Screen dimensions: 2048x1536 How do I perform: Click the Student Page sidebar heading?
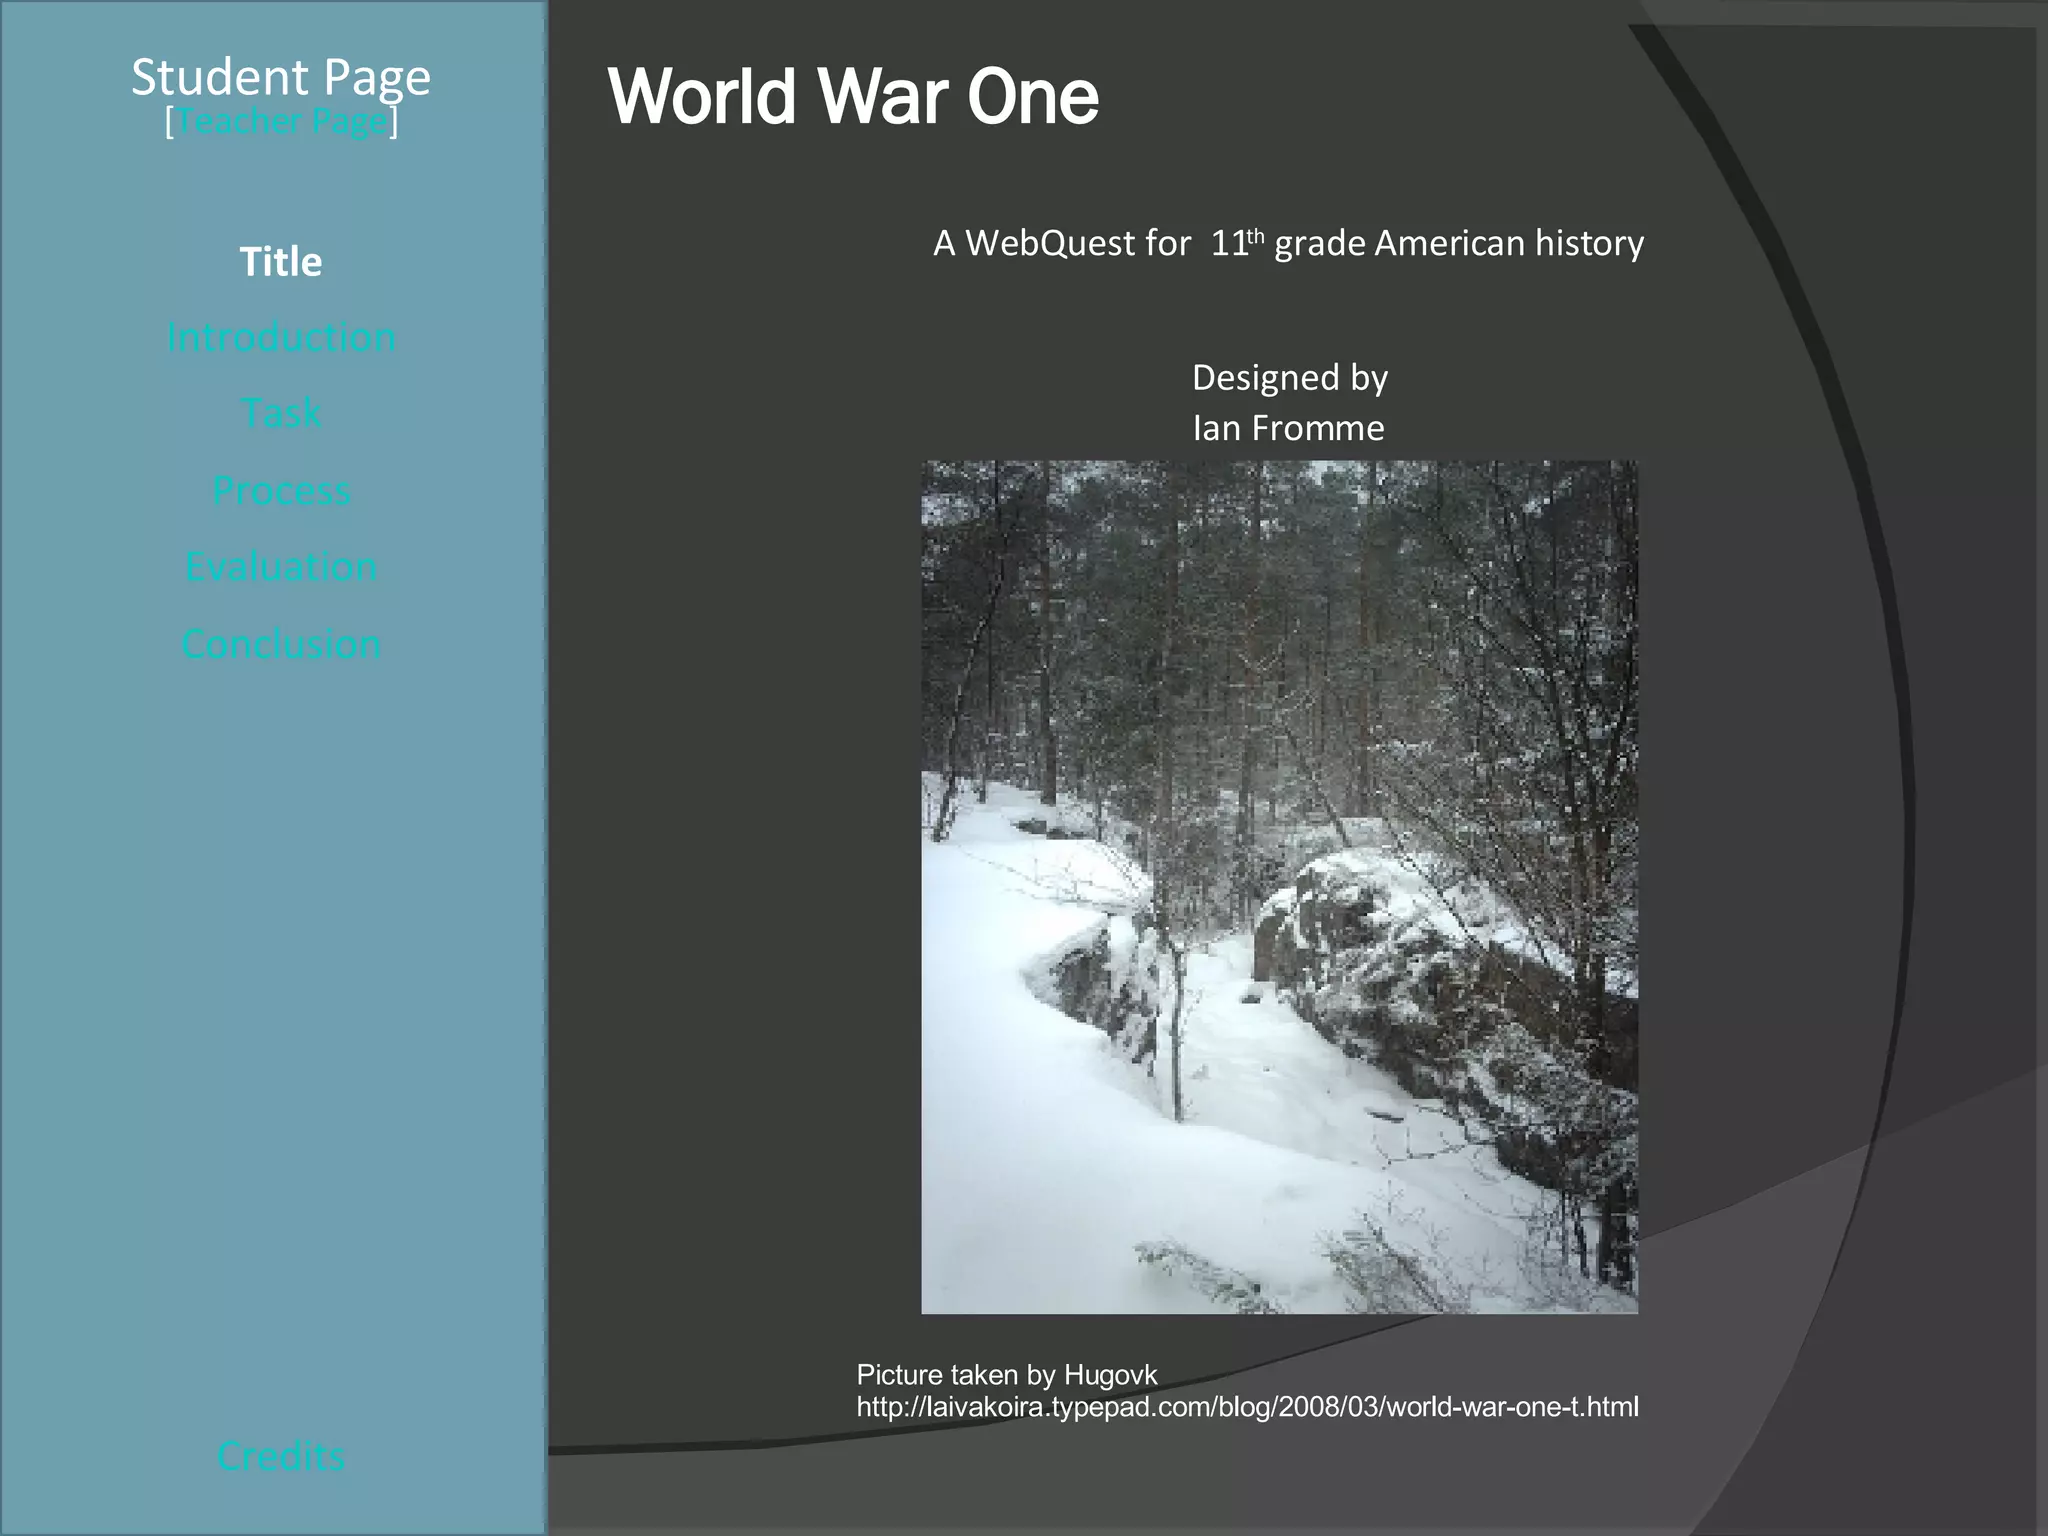[x=281, y=77]
